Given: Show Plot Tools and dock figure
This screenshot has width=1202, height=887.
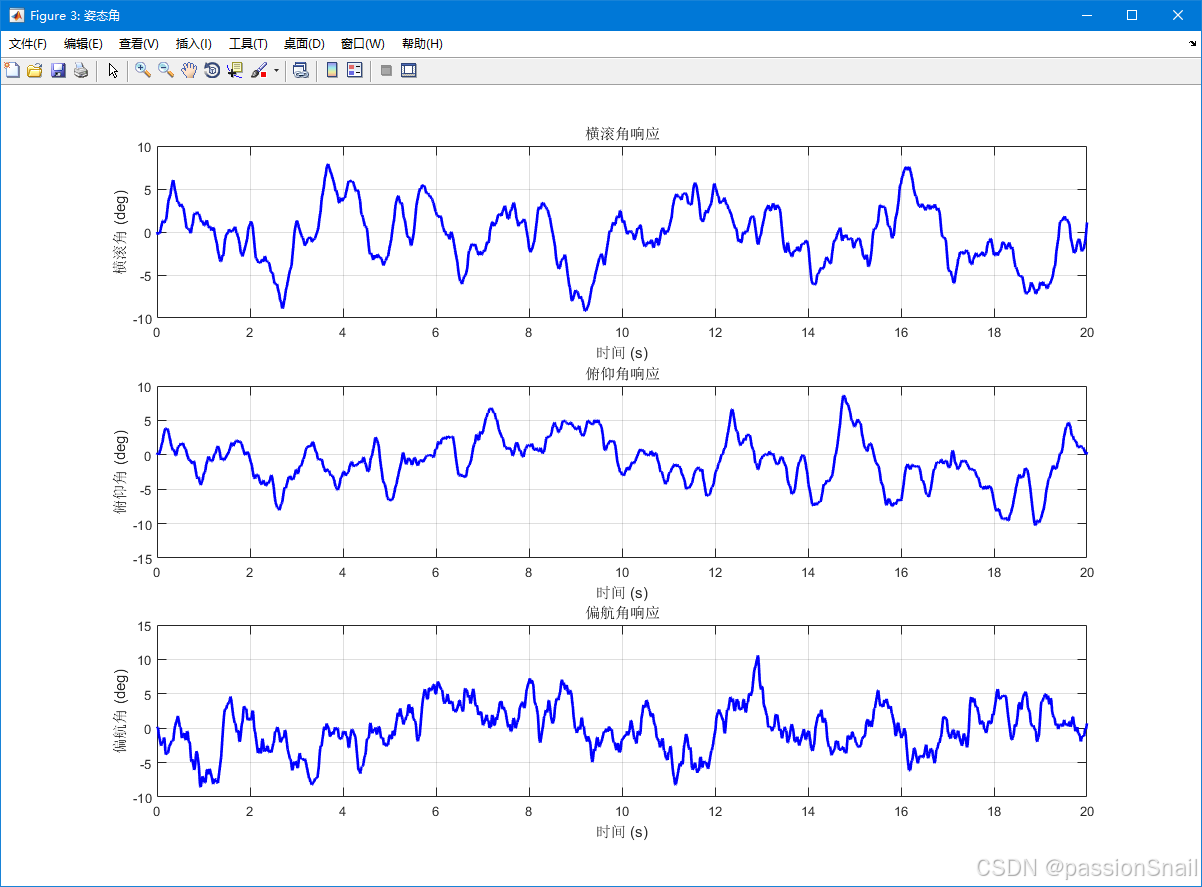Looking at the screenshot, I should coord(409,70).
